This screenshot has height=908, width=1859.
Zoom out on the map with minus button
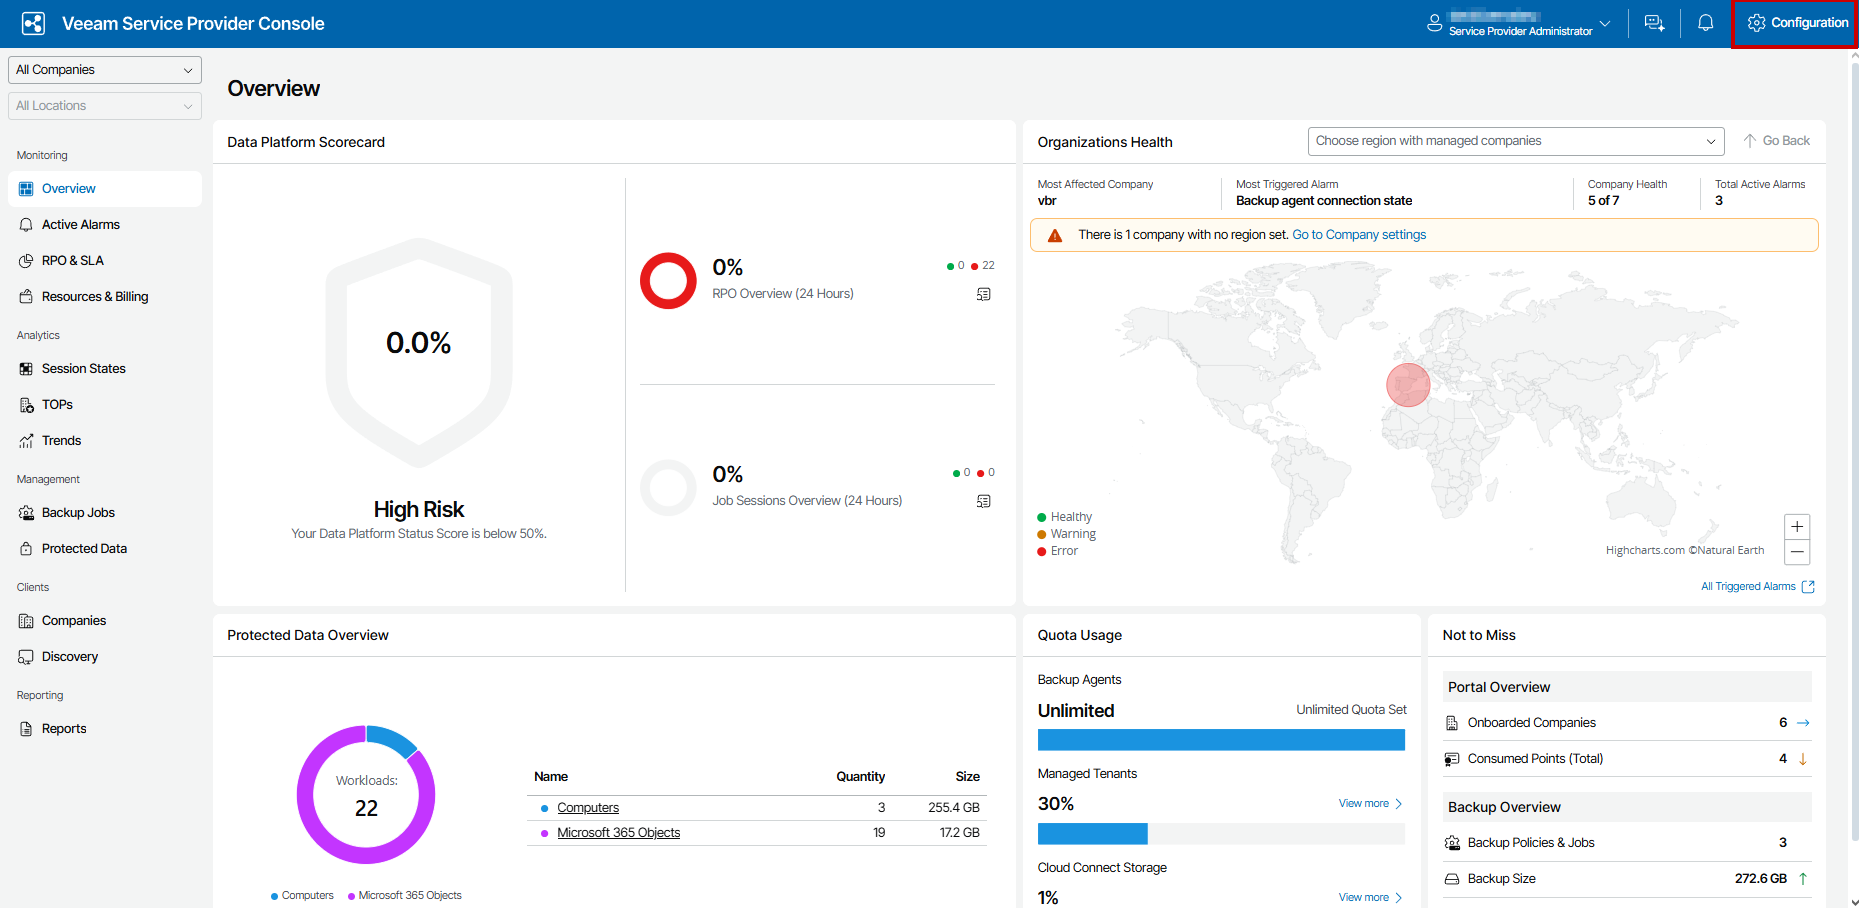[x=1797, y=552]
